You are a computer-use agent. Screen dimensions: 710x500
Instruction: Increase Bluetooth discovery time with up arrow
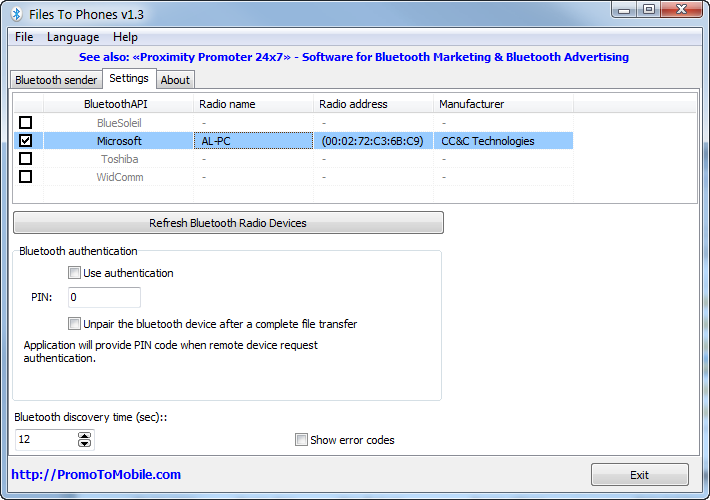pos(84,436)
